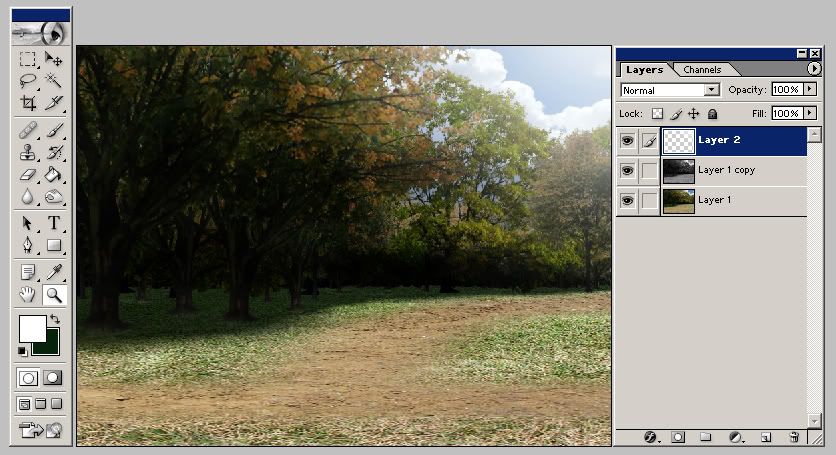Screen dimensions: 836x455
Task: Switch to the Channels tab
Action: (x=702, y=70)
